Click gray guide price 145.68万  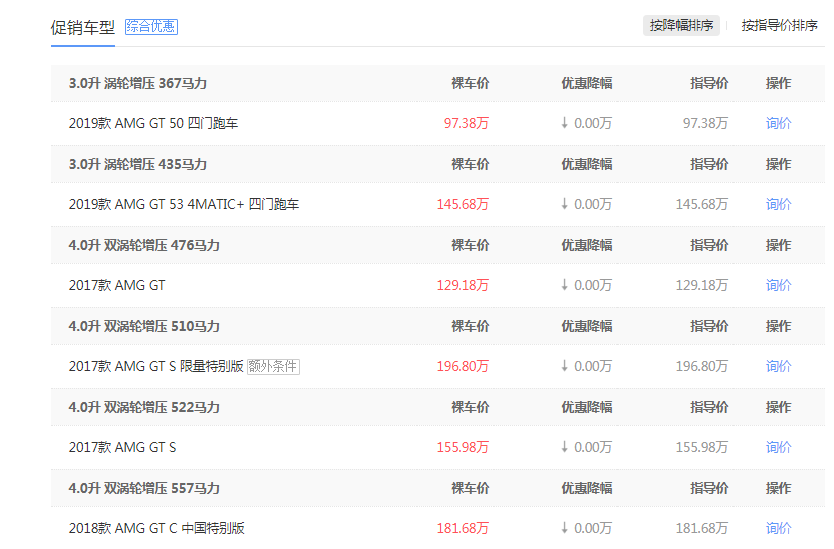(702, 204)
